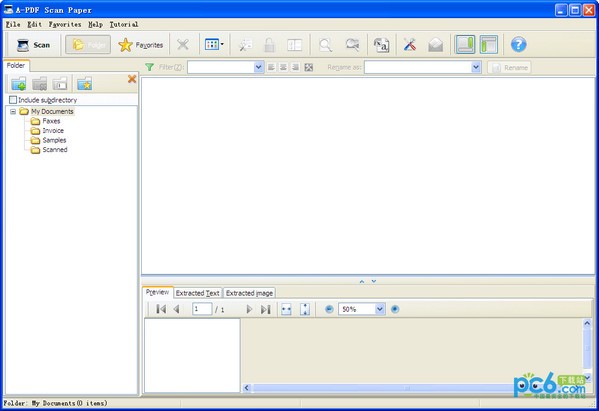Collapse the My Documents tree node
Image resolution: width=599 pixels, height=411 pixels.
point(13,112)
